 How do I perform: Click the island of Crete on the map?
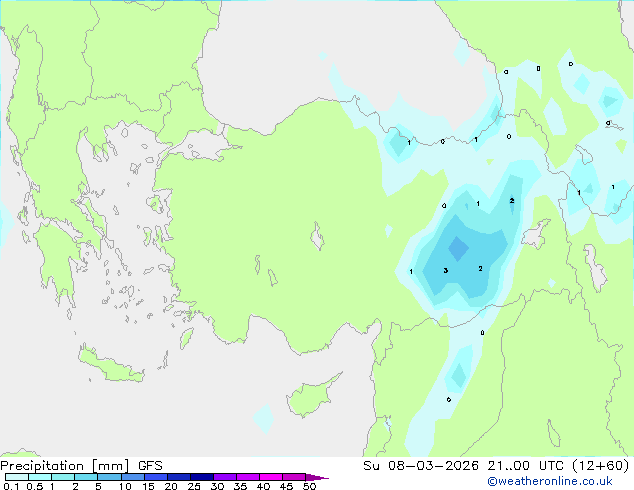pyautogui.click(x=110, y=365)
